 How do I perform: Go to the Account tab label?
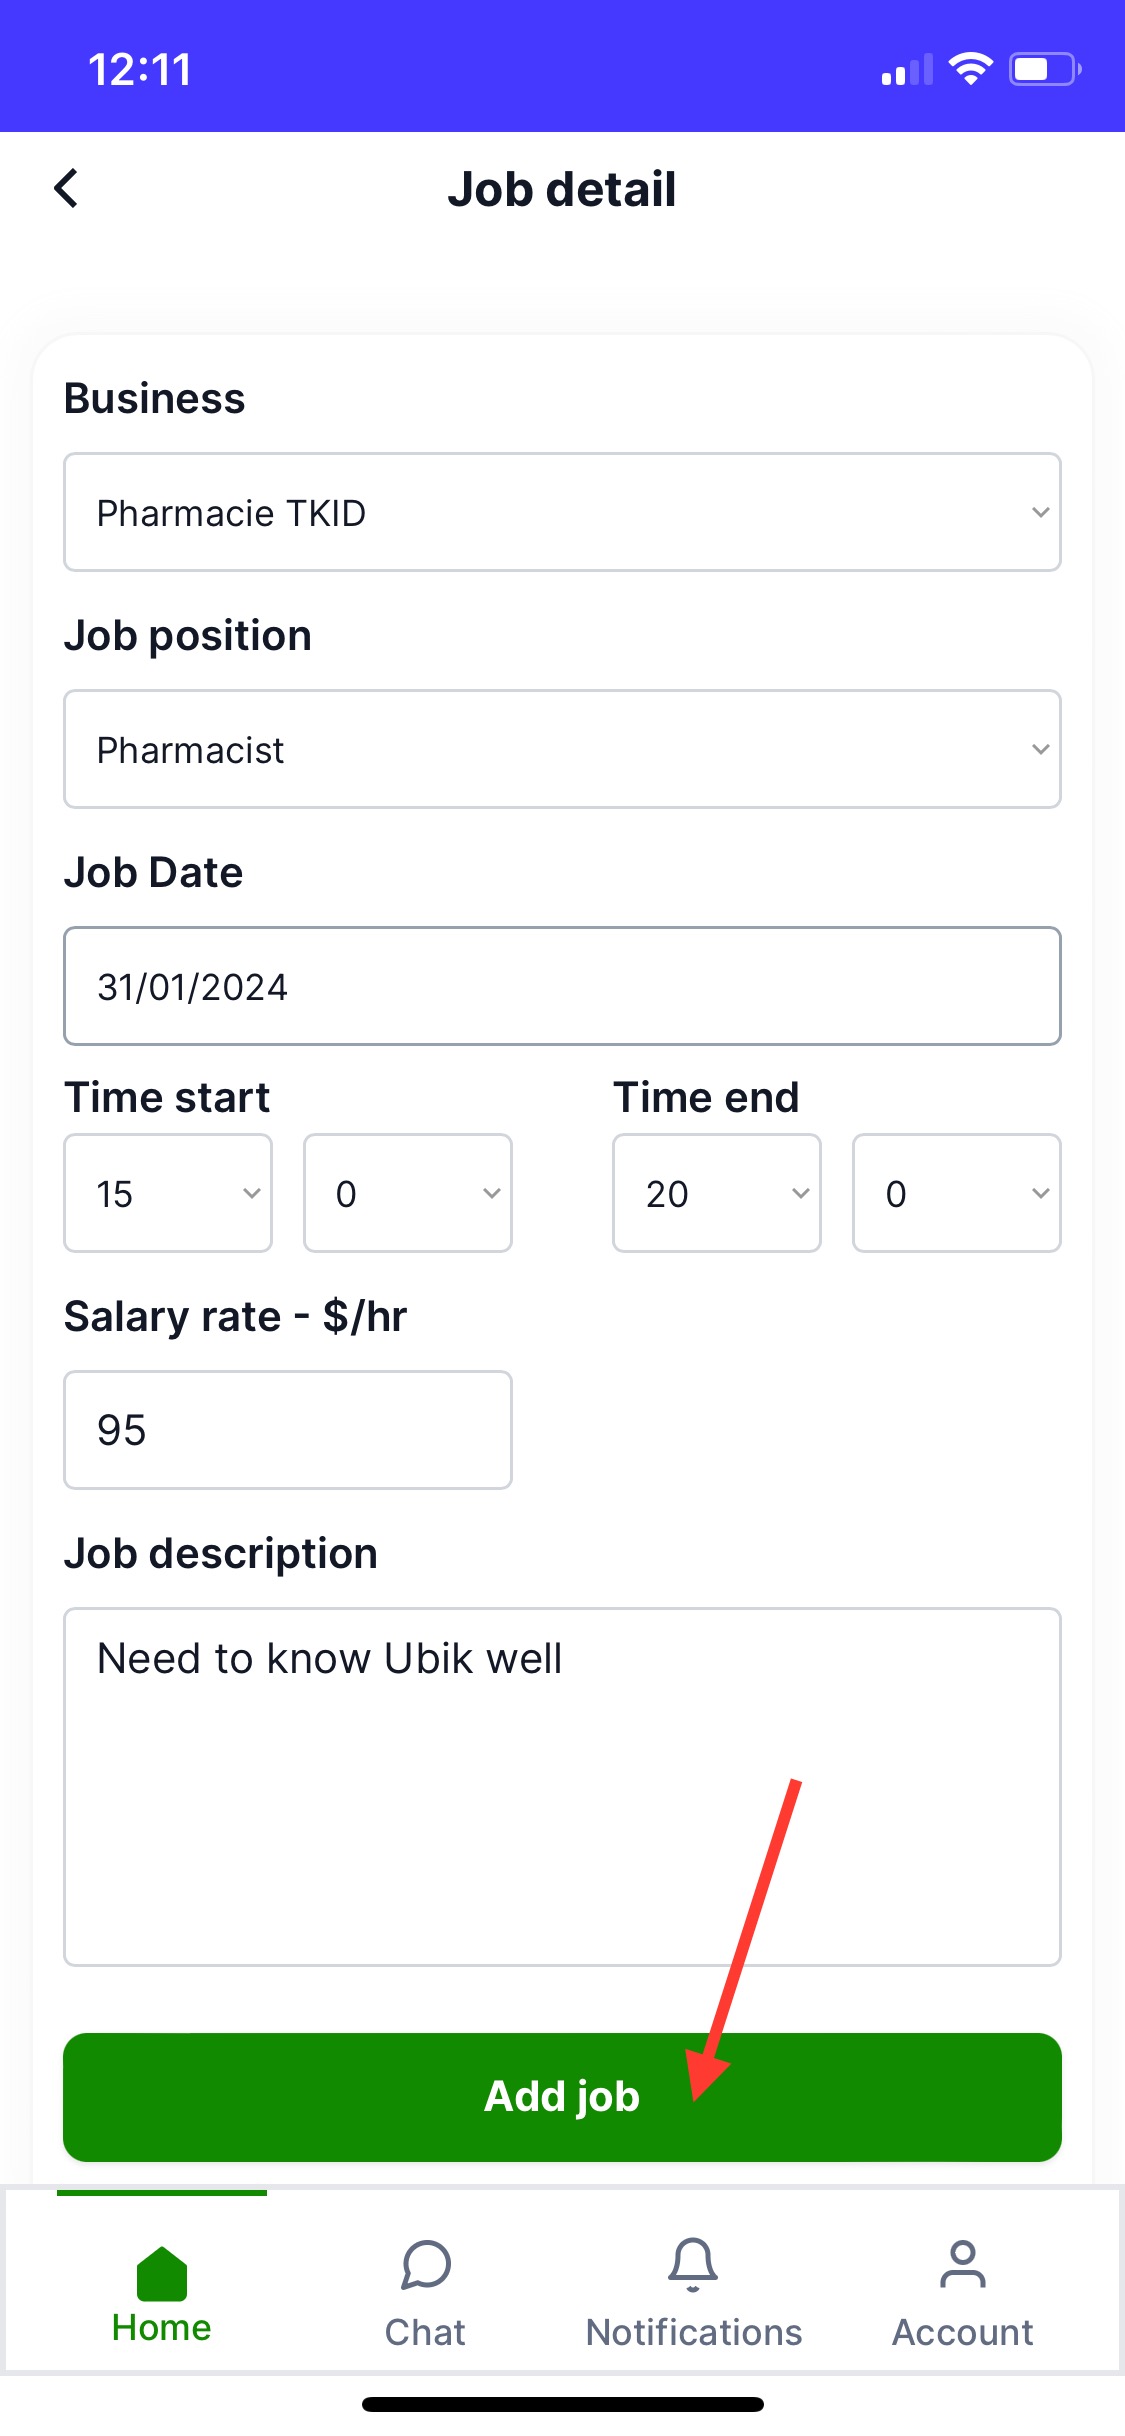(962, 2332)
